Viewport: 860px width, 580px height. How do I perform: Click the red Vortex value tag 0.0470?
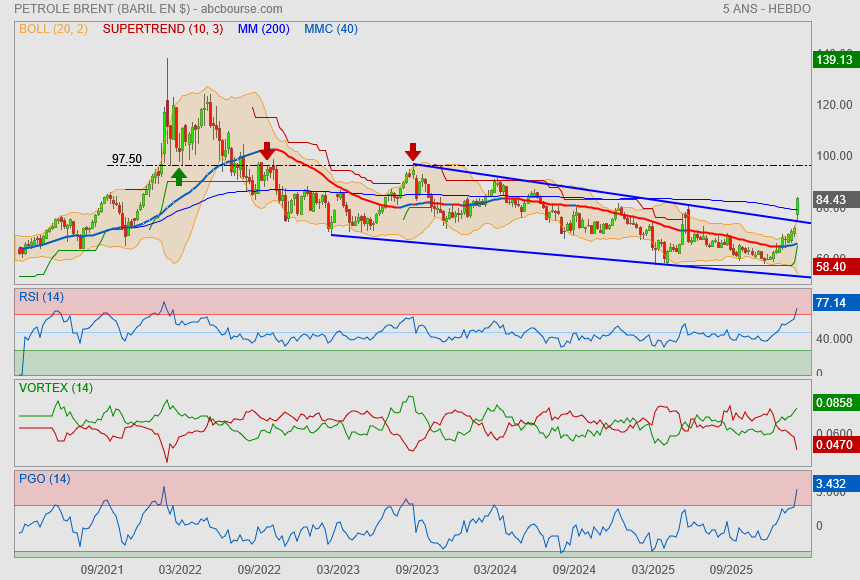point(832,443)
